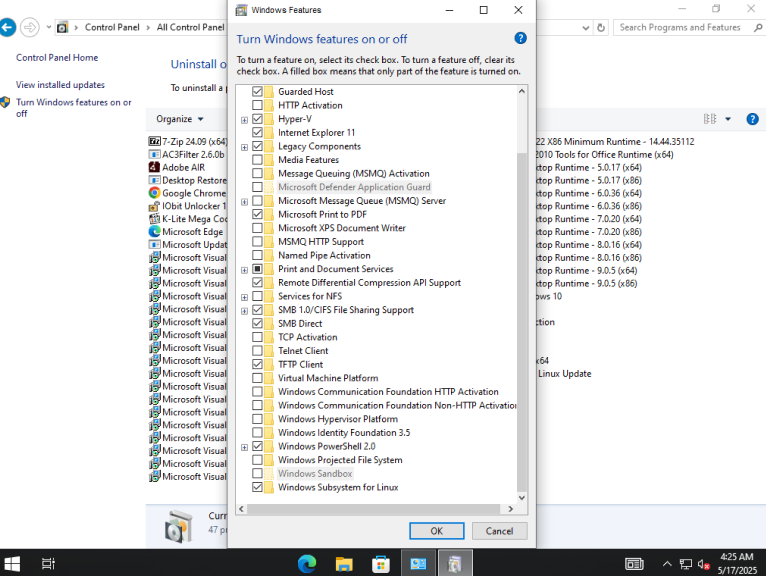The height and width of the screenshot is (576, 766).
Task: Click the Desktop Restore program icon
Action: click(154, 180)
